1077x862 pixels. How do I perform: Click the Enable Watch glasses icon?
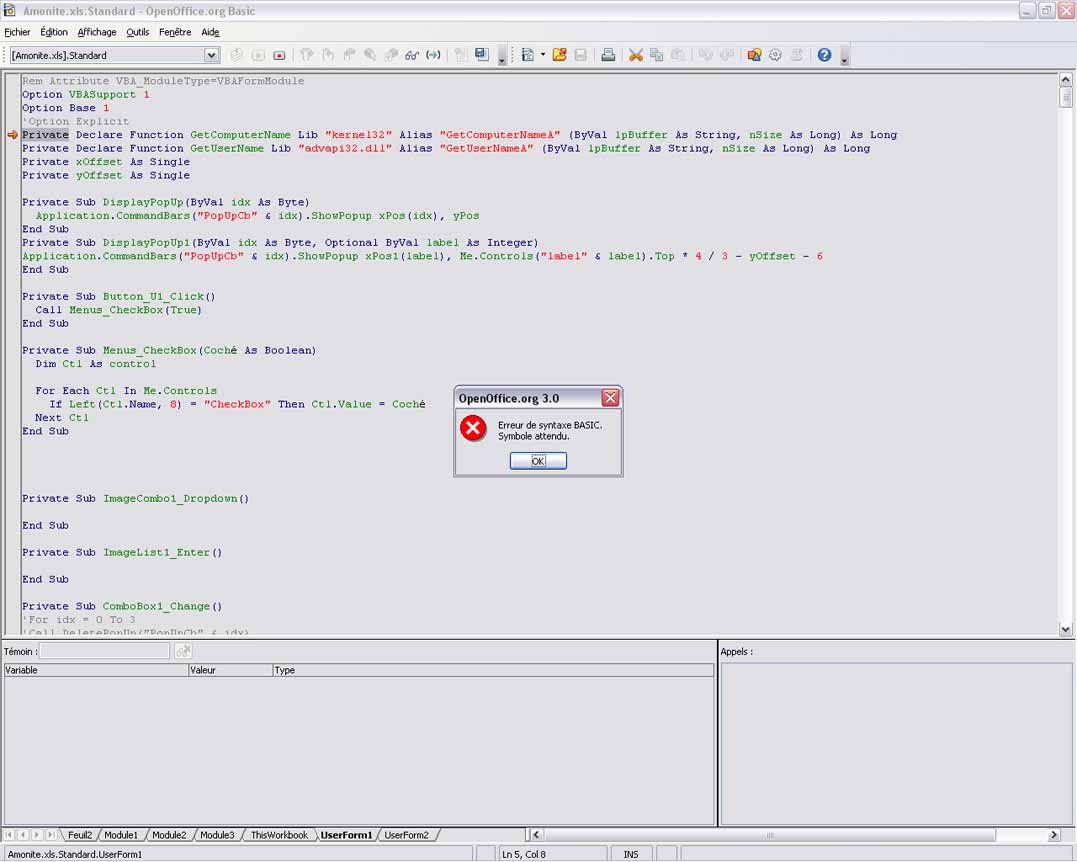[x=411, y=55]
